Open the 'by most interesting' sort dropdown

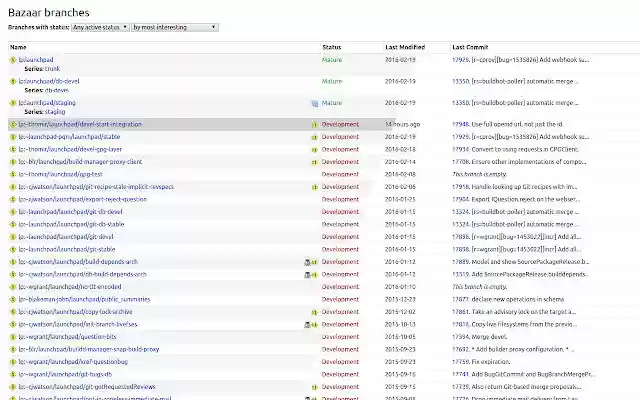tap(175, 27)
